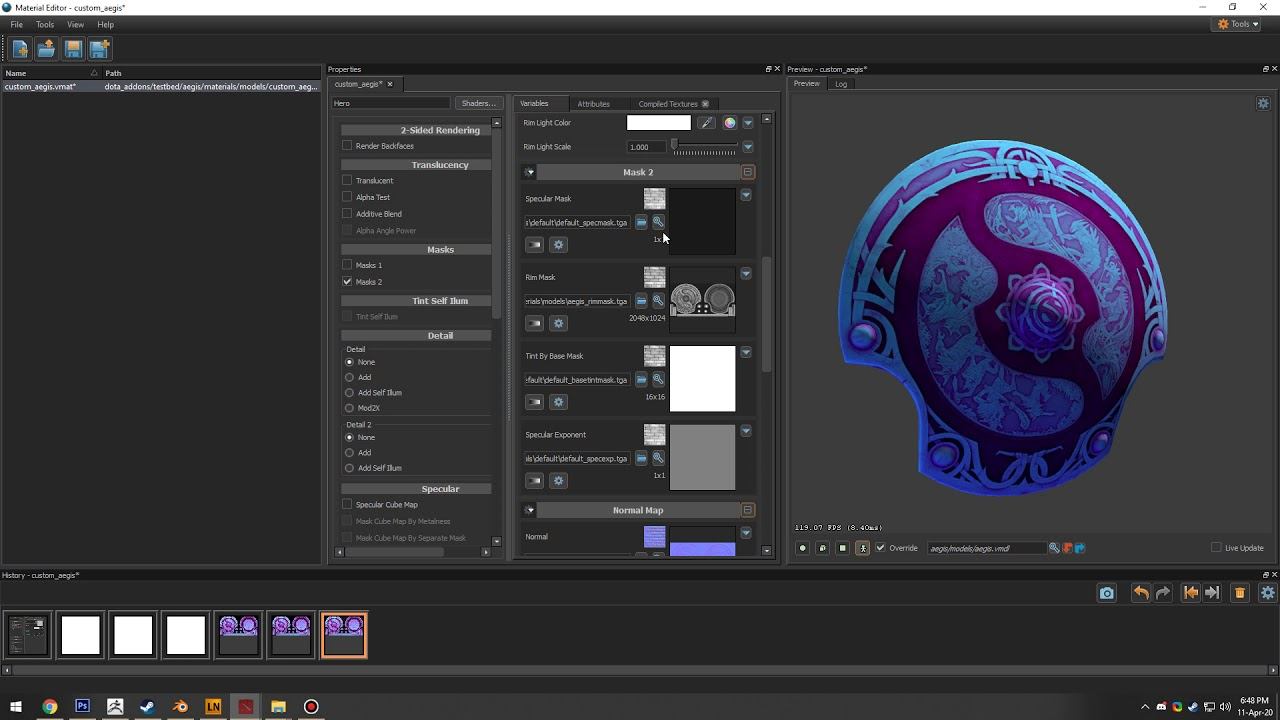Open Tools dropdown at top right
This screenshot has width=1280, height=720.
pyautogui.click(x=1237, y=24)
